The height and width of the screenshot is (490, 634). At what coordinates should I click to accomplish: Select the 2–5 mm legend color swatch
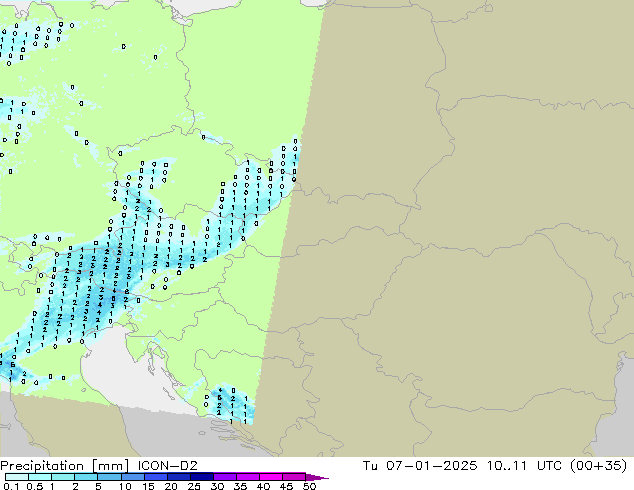tap(86, 477)
